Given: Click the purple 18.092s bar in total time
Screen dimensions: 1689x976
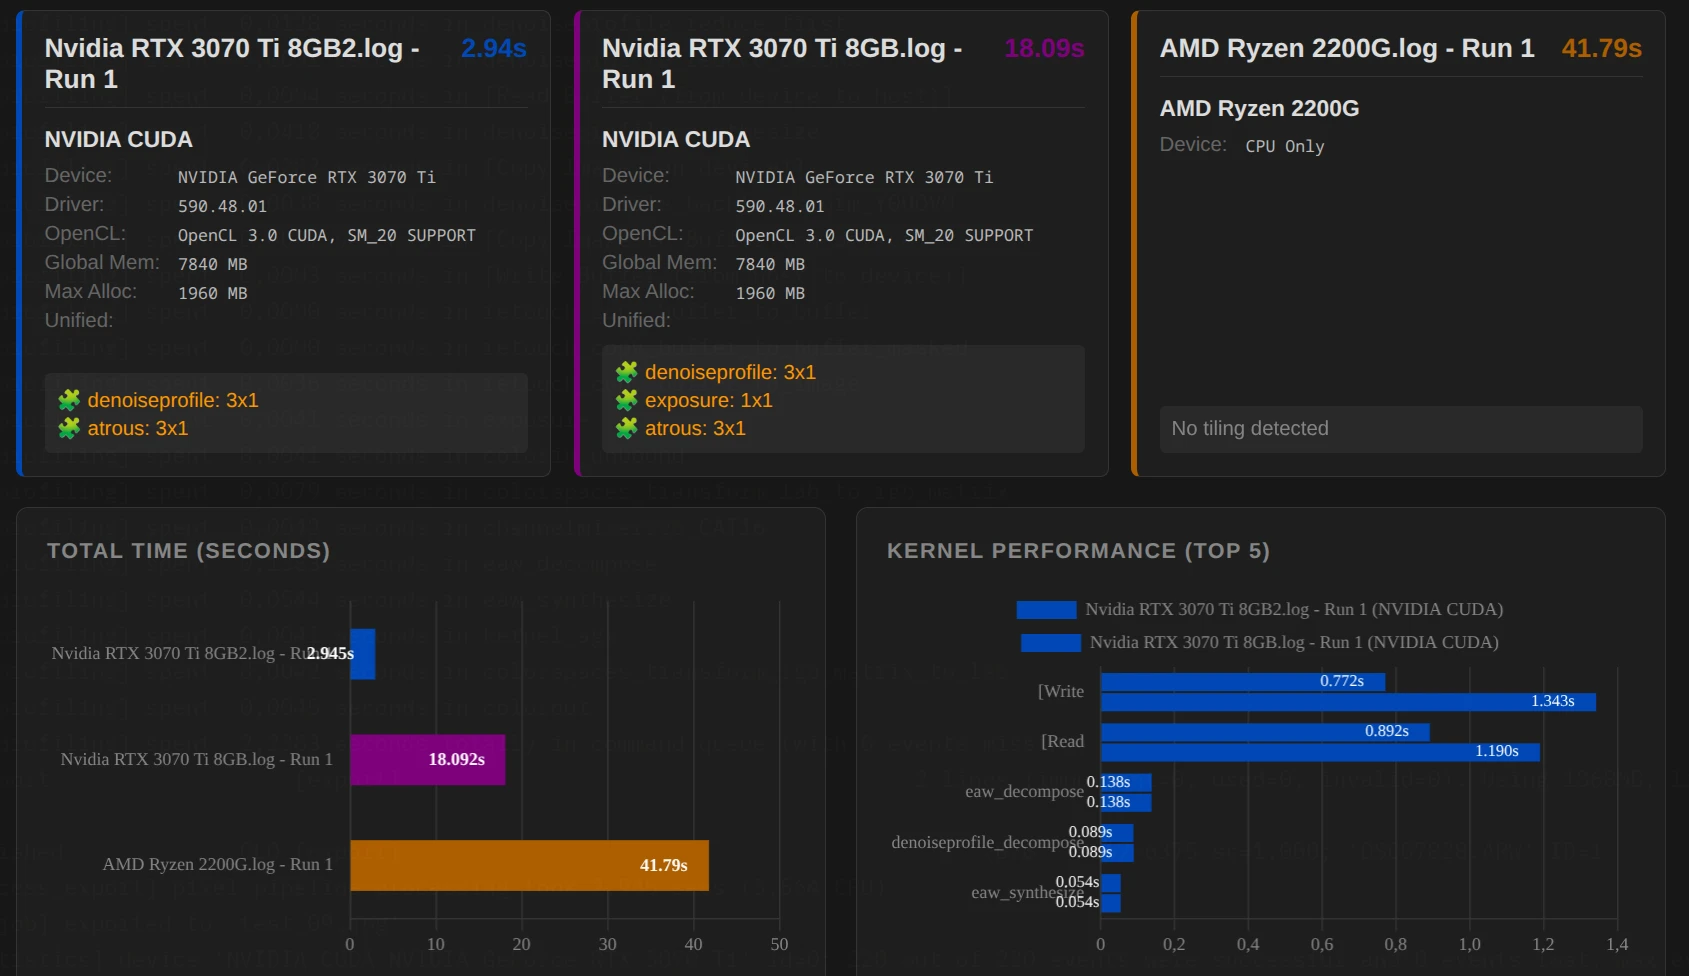Looking at the screenshot, I should pyautogui.click(x=427, y=760).
